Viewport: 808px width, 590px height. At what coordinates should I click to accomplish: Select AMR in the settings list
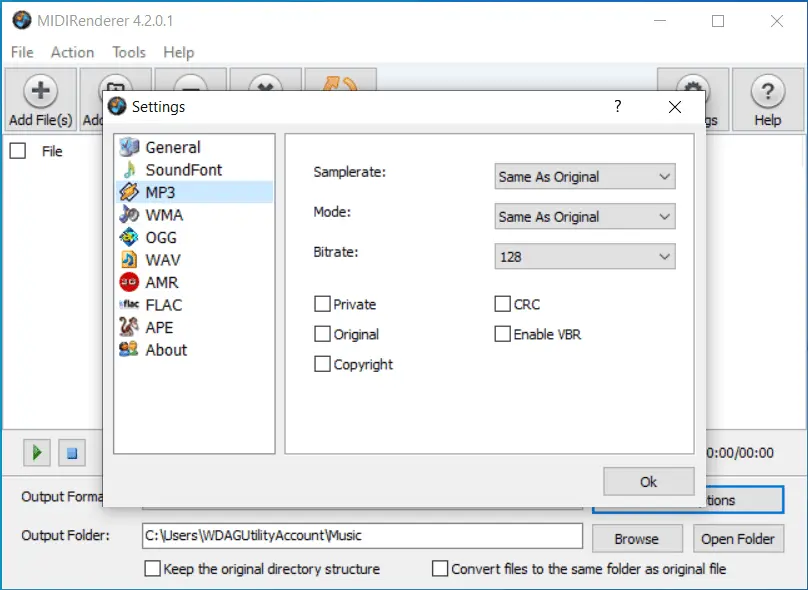(x=194, y=282)
